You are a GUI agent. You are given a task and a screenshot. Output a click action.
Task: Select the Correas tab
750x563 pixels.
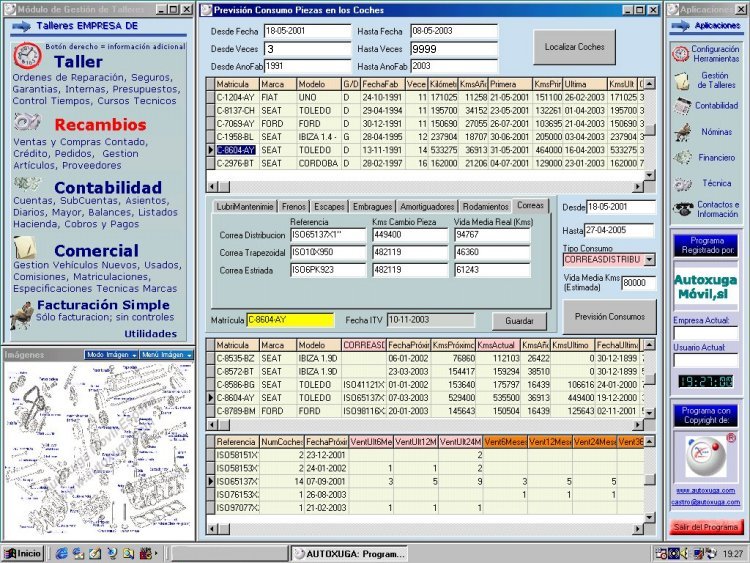[x=530, y=205]
